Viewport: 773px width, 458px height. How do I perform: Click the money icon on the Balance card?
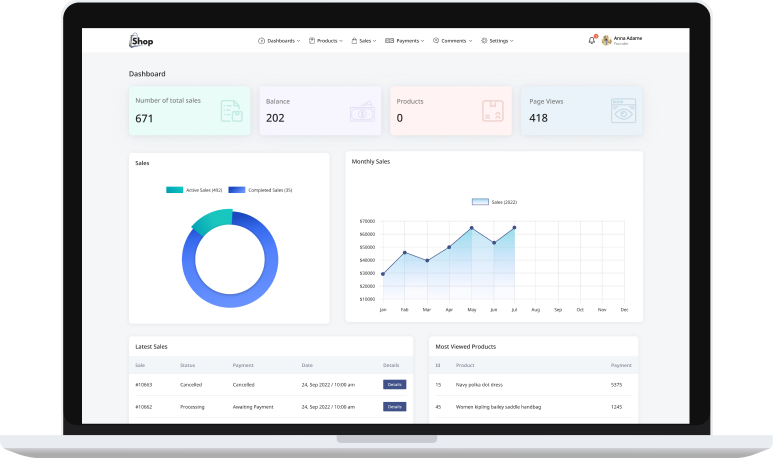pos(361,112)
